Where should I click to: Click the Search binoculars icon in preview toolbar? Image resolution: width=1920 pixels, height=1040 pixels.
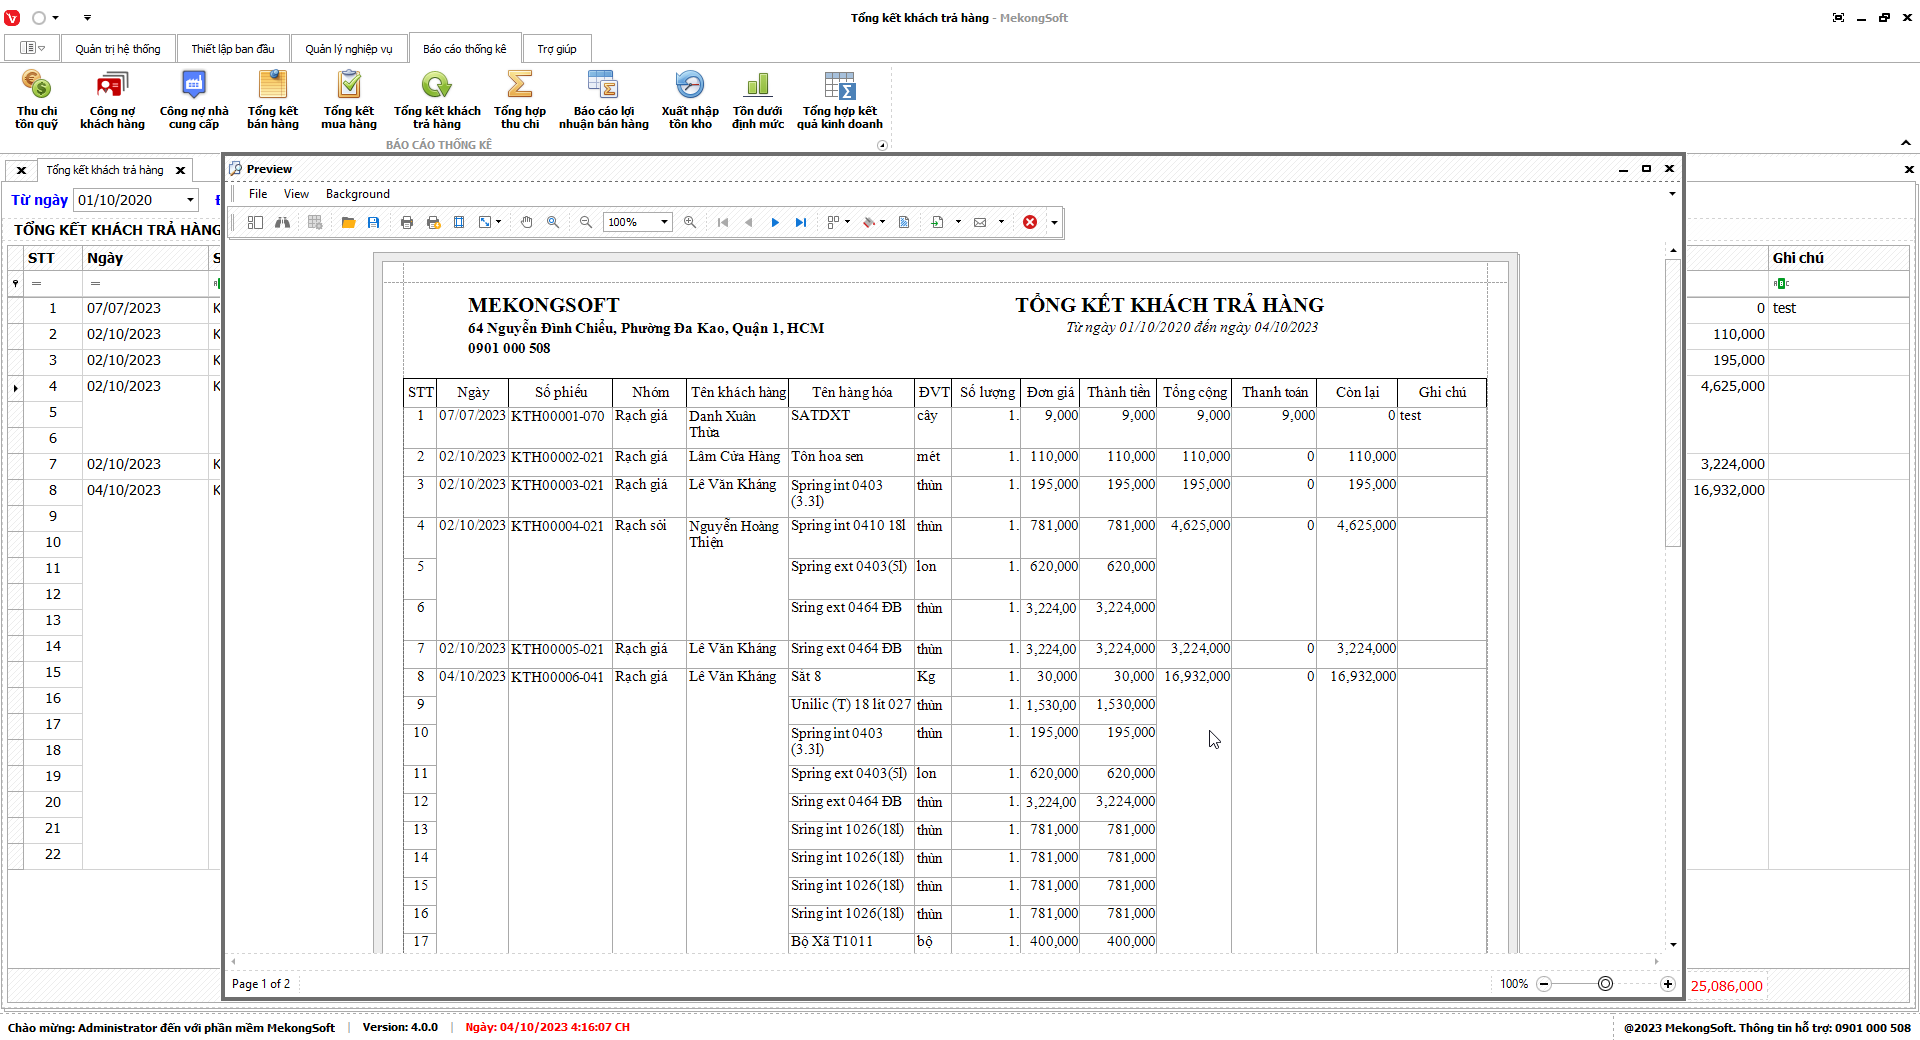pos(283,222)
